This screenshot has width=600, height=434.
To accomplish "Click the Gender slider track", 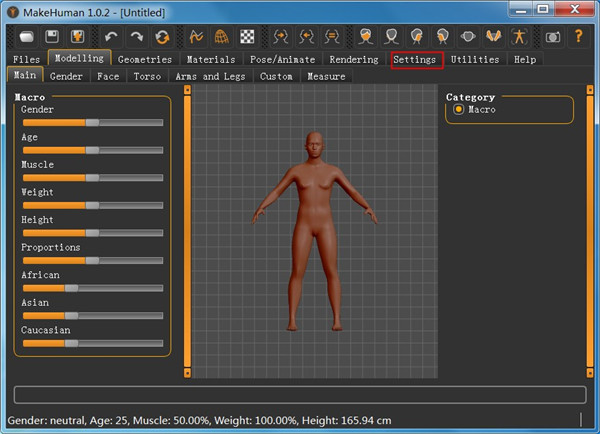I will 91,122.
